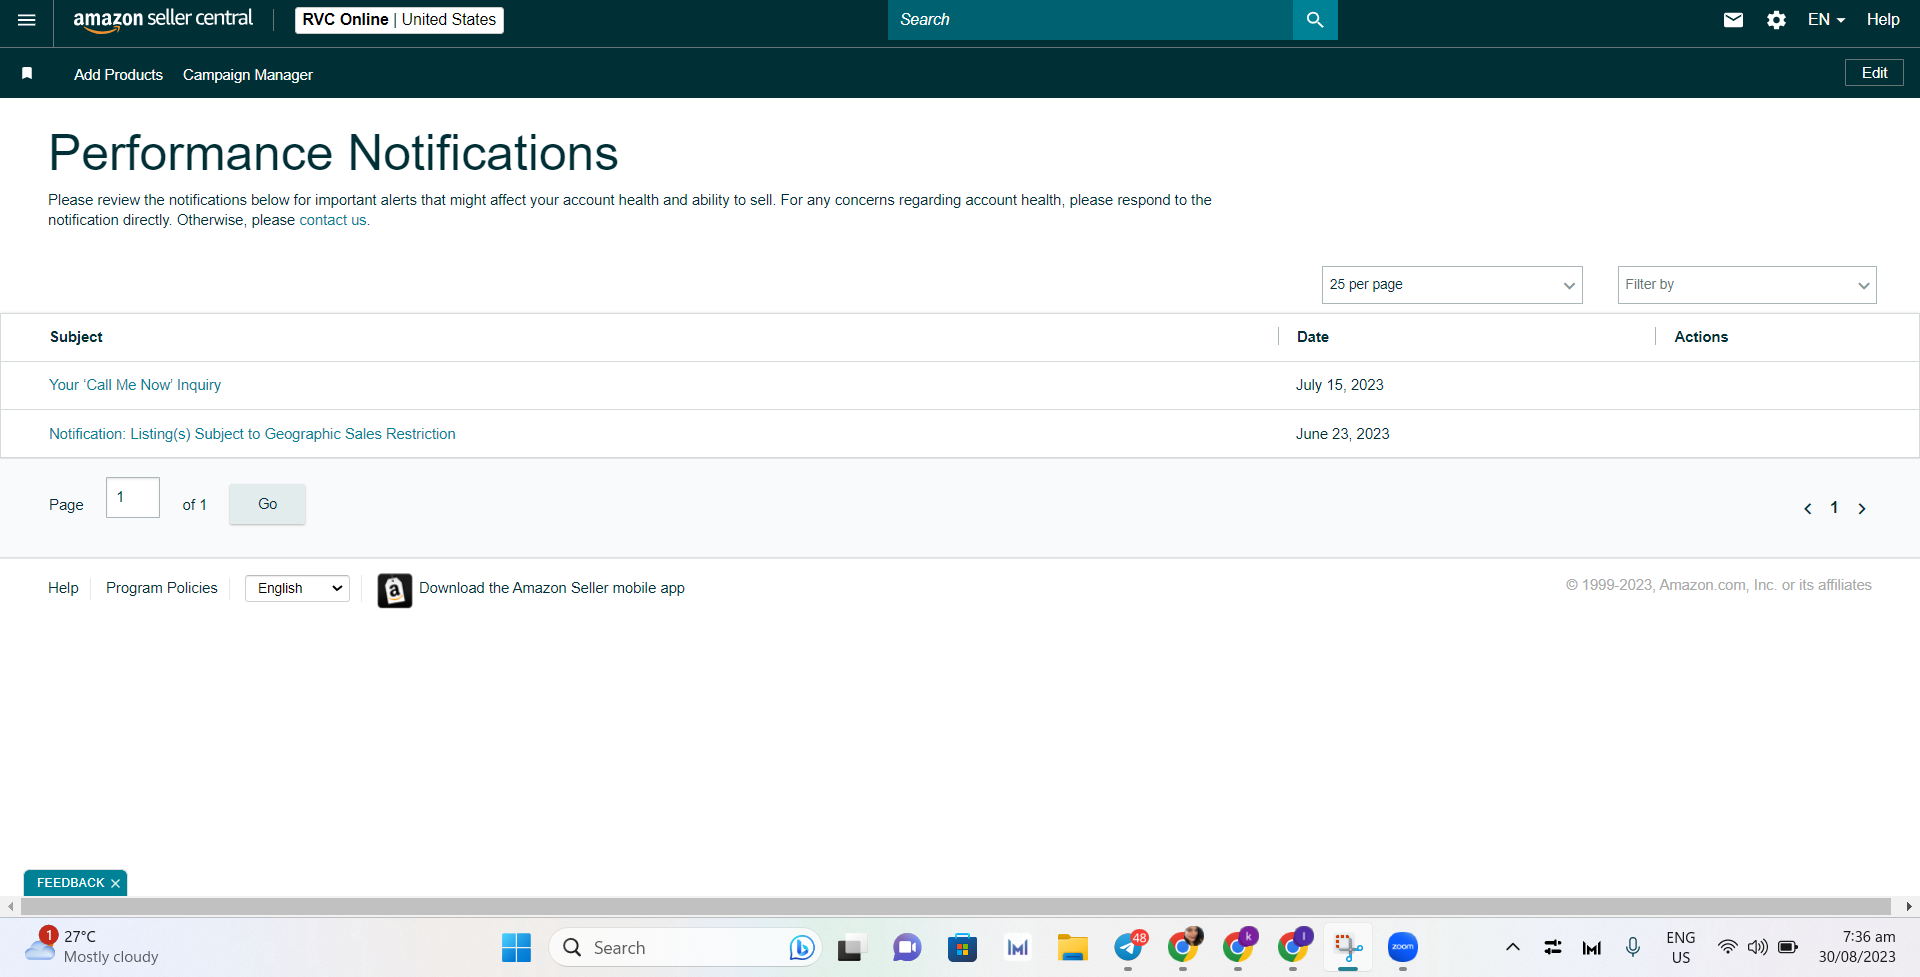Close the Feedback tab with X
Screen dimensions: 1920x977
click(116, 883)
